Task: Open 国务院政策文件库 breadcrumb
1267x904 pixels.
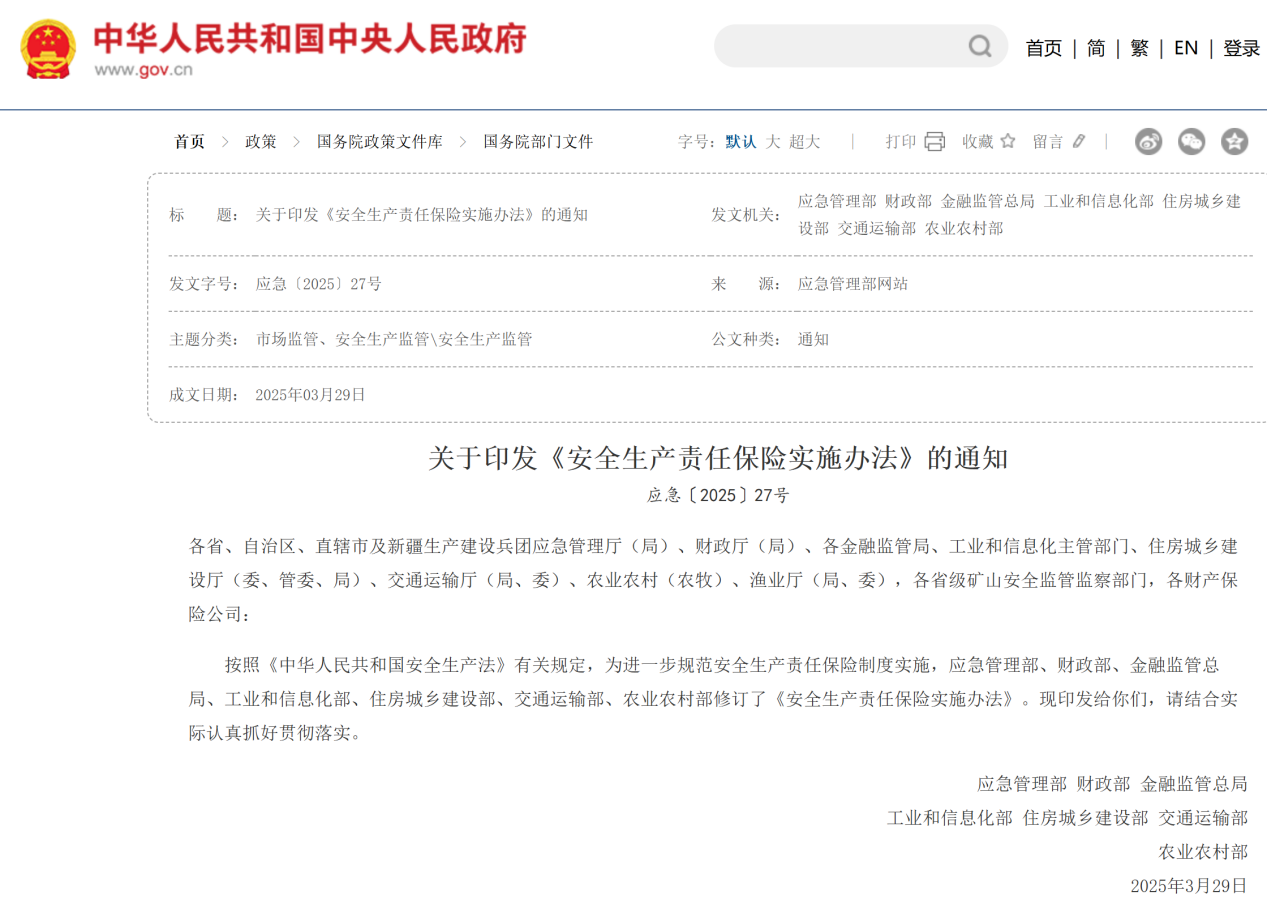Action: tap(379, 142)
